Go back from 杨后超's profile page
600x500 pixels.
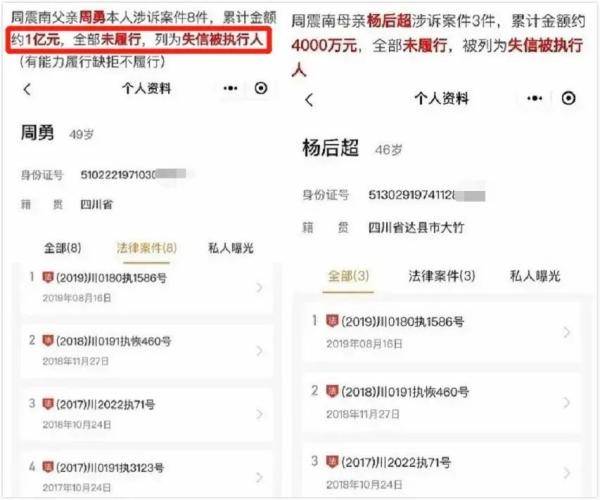pyautogui.click(x=309, y=100)
